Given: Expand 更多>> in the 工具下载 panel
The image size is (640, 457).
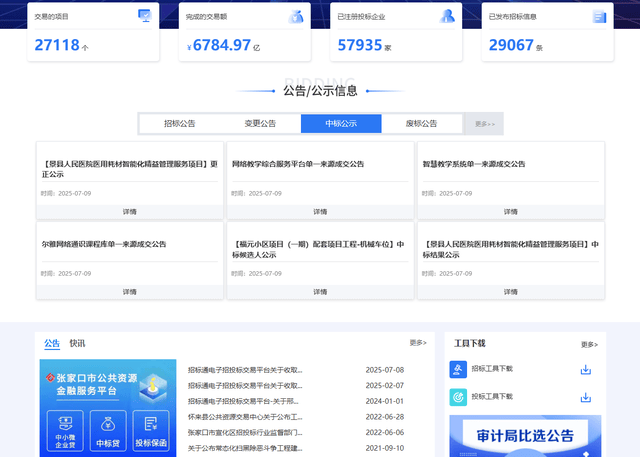Looking at the screenshot, I should click(x=589, y=344).
